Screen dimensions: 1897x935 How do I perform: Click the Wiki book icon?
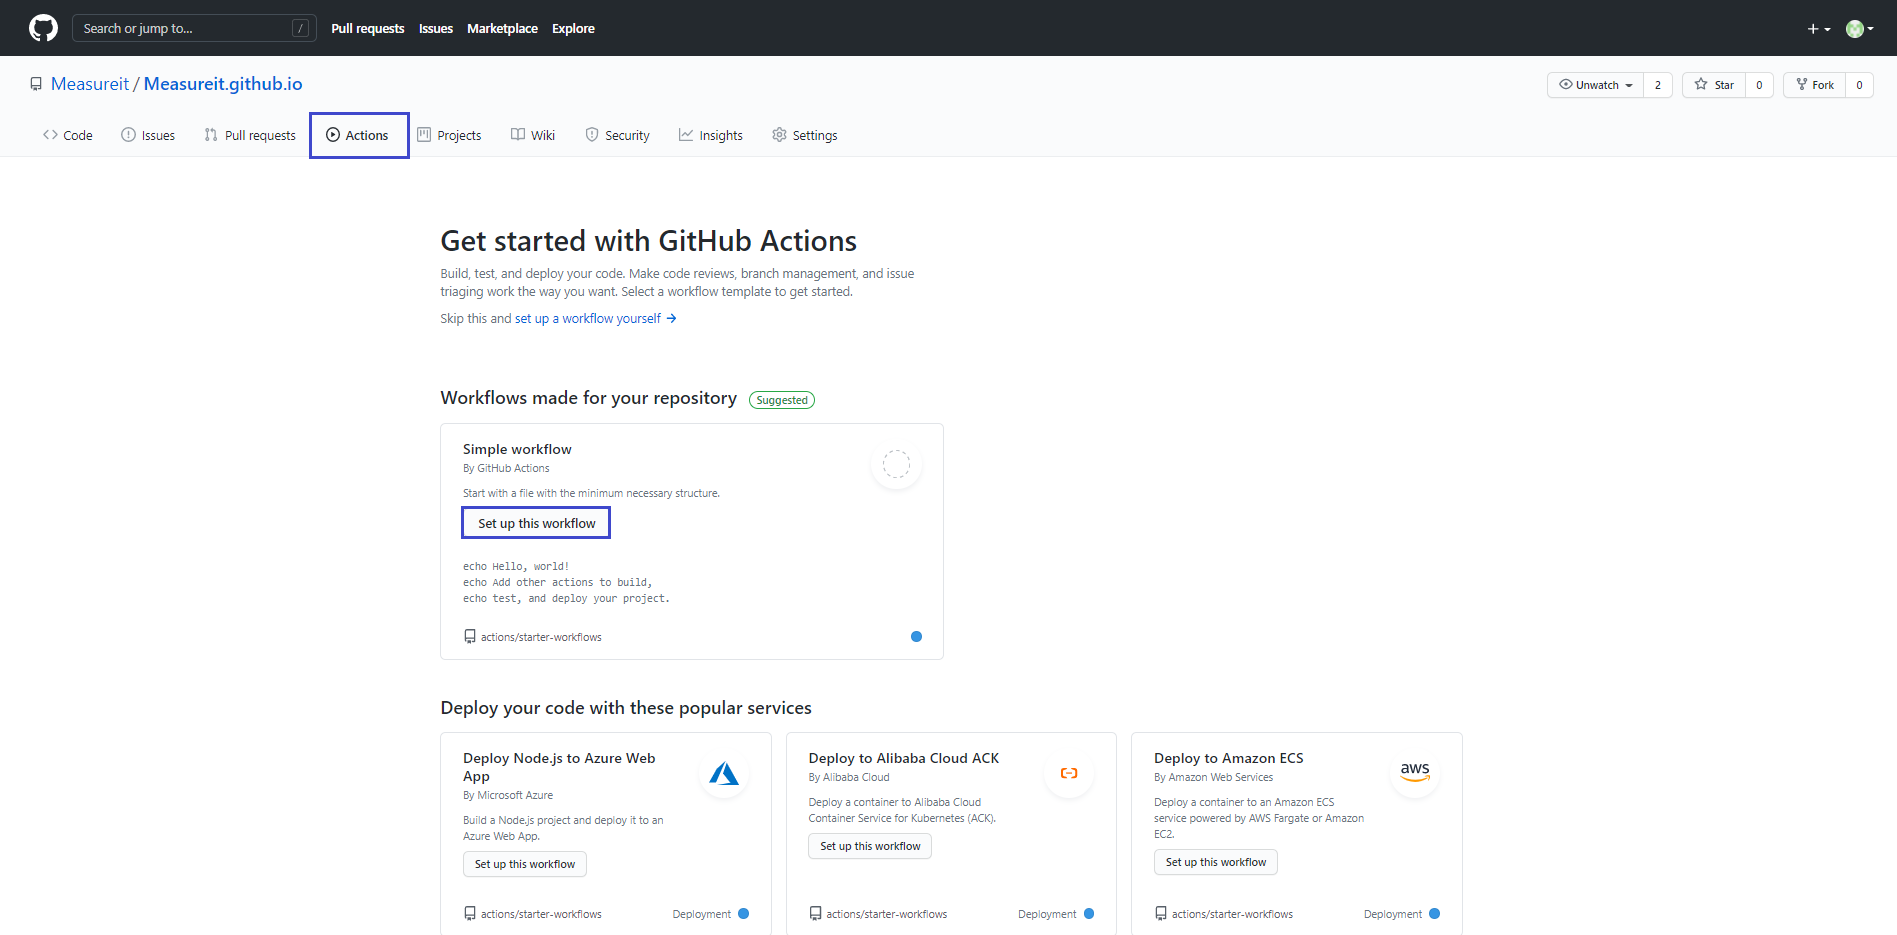coord(518,135)
